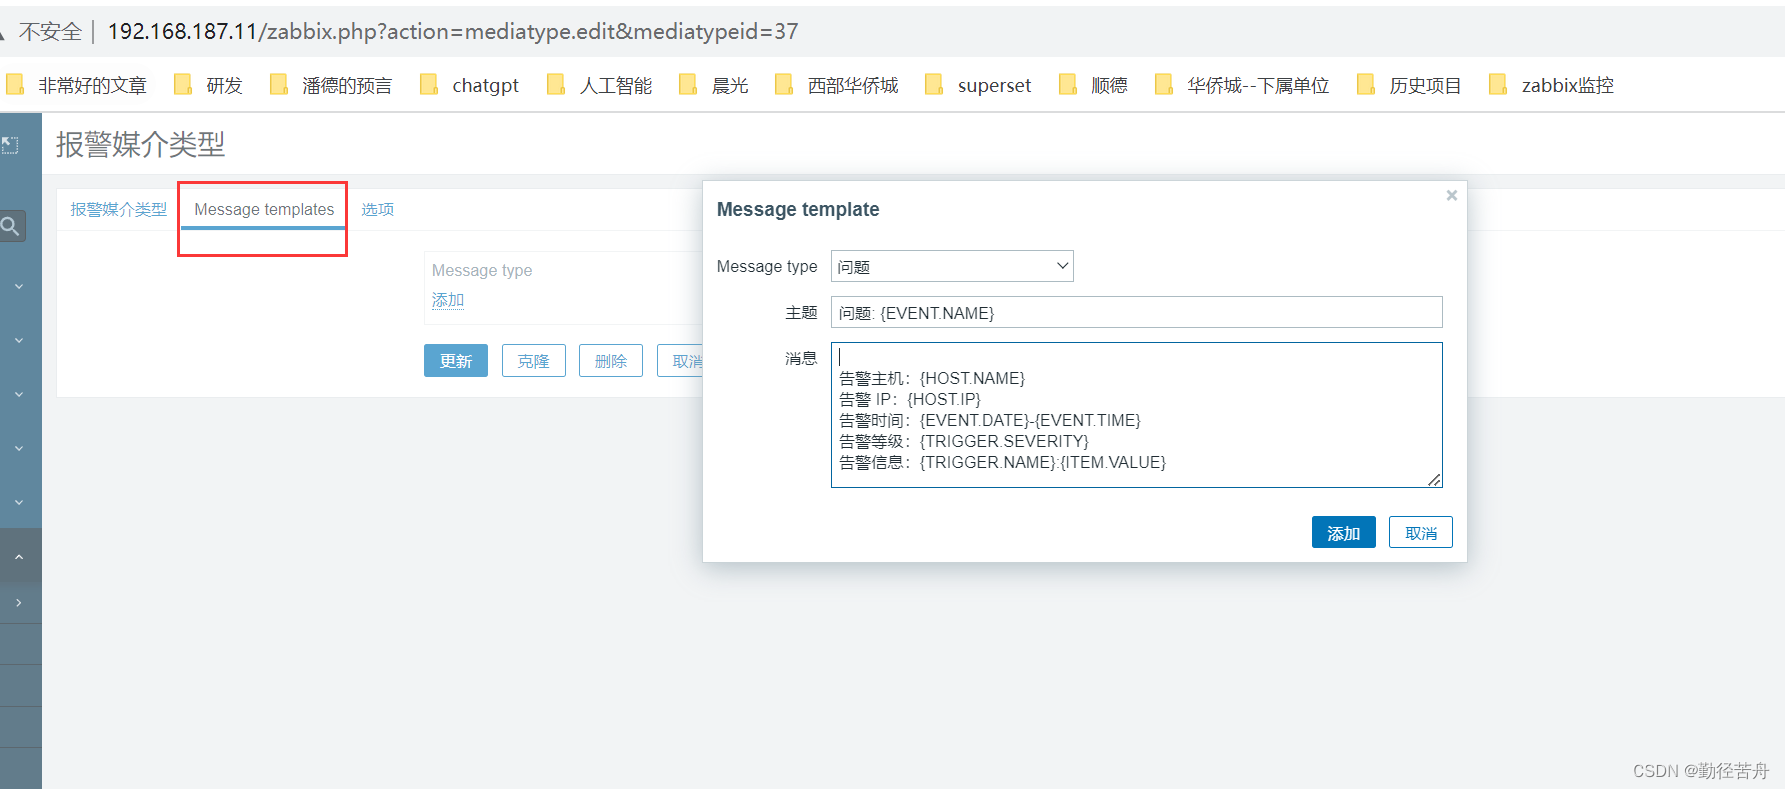Expand the second sidebar menu chevron
The width and height of the screenshot is (1785, 789).
[x=19, y=340]
